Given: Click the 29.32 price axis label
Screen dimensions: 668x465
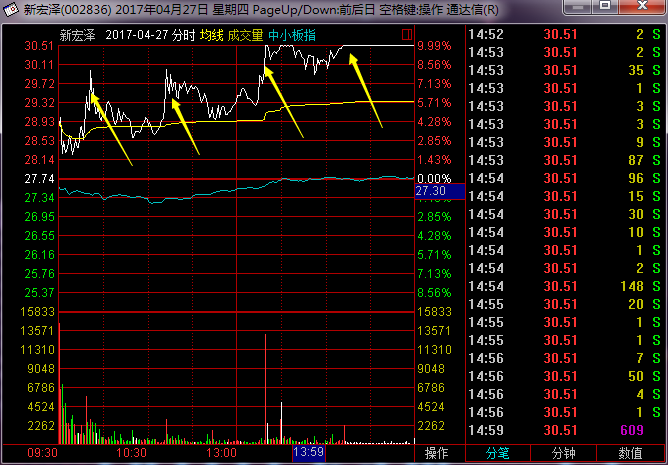Looking at the screenshot, I should coord(39,103).
